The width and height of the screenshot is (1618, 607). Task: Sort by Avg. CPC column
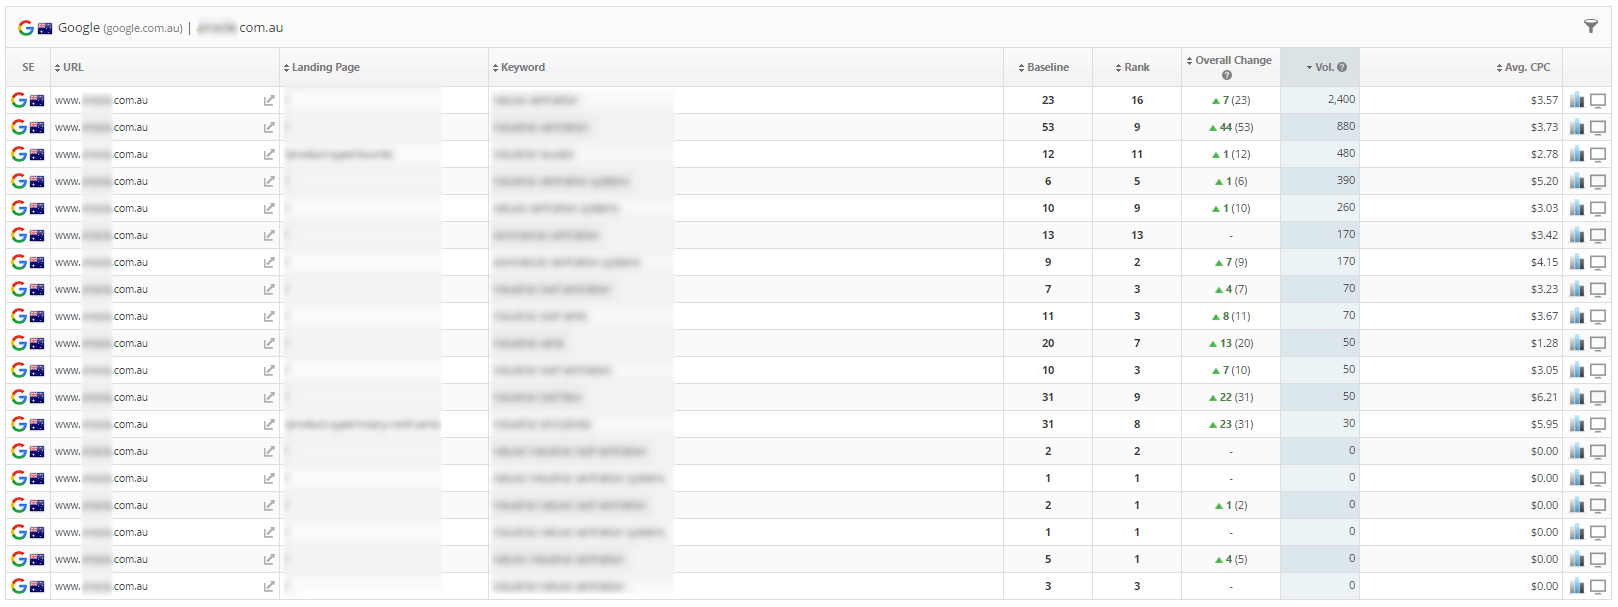tap(1523, 67)
